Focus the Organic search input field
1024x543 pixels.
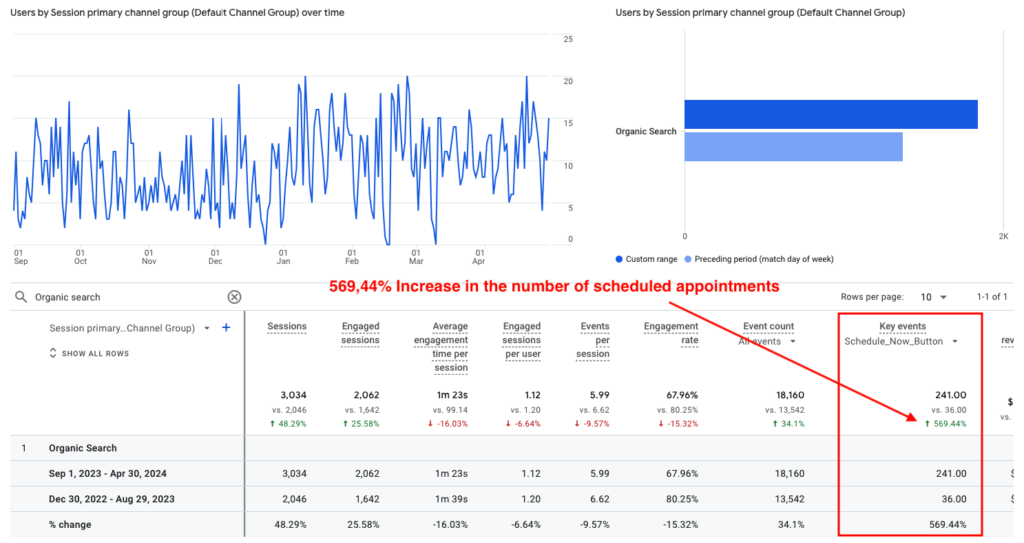coord(127,297)
